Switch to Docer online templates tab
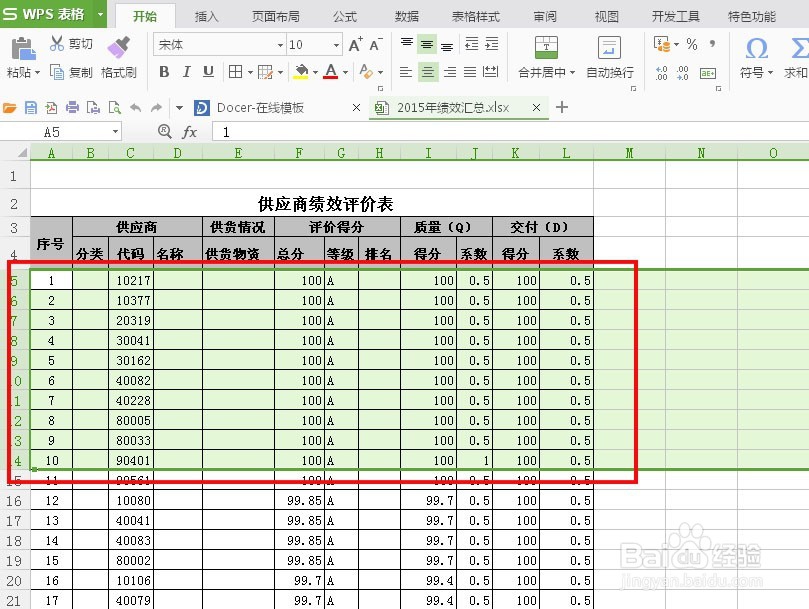The width and height of the screenshot is (809, 609). (x=260, y=107)
